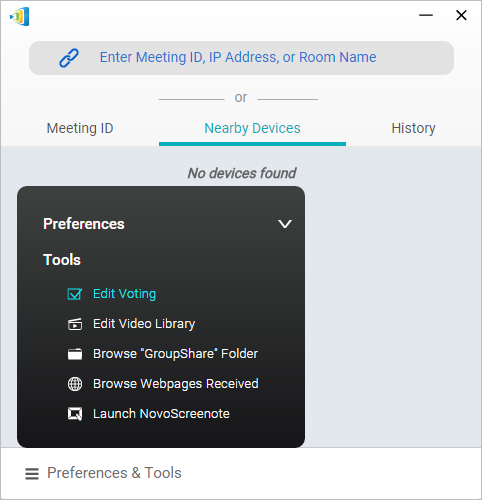Click the app logo in the title bar

20,16
